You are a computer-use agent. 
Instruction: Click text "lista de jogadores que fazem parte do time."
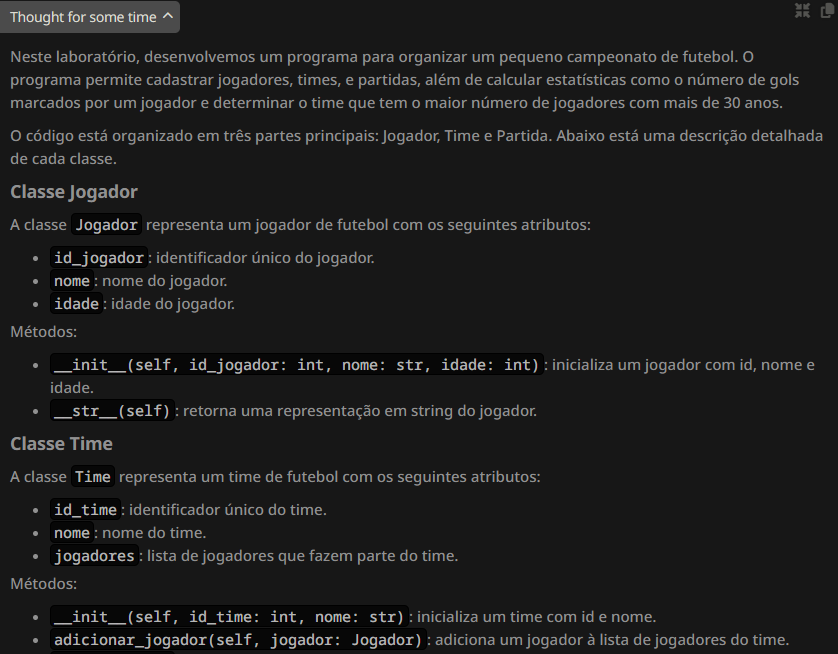[x=302, y=556]
